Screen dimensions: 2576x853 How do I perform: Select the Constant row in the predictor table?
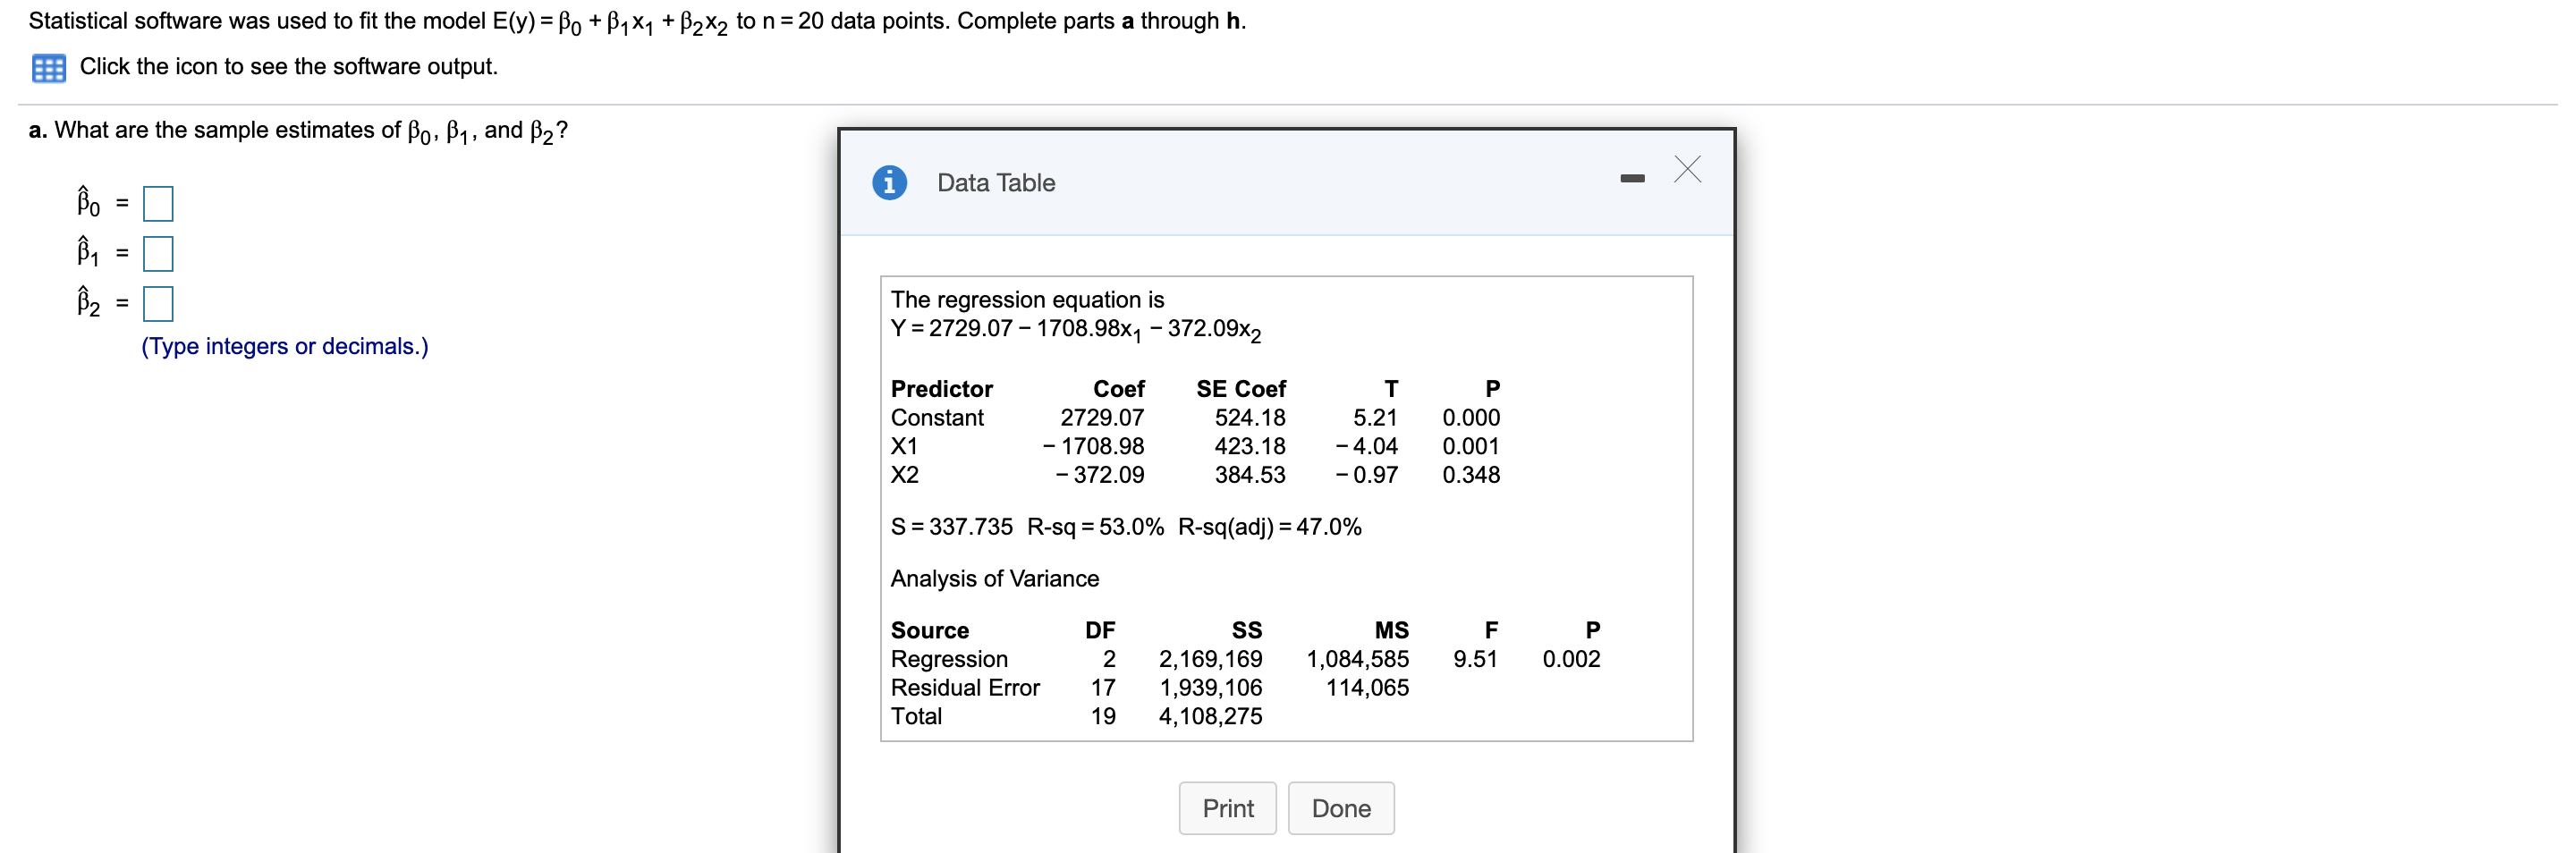pyautogui.click(x=938, y=417)
